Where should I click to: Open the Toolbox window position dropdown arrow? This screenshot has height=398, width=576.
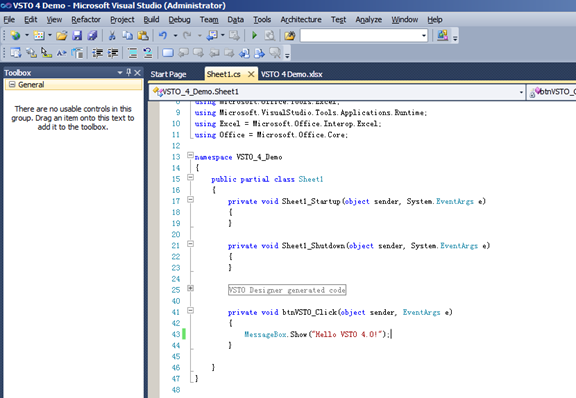[x=120, y=73]
